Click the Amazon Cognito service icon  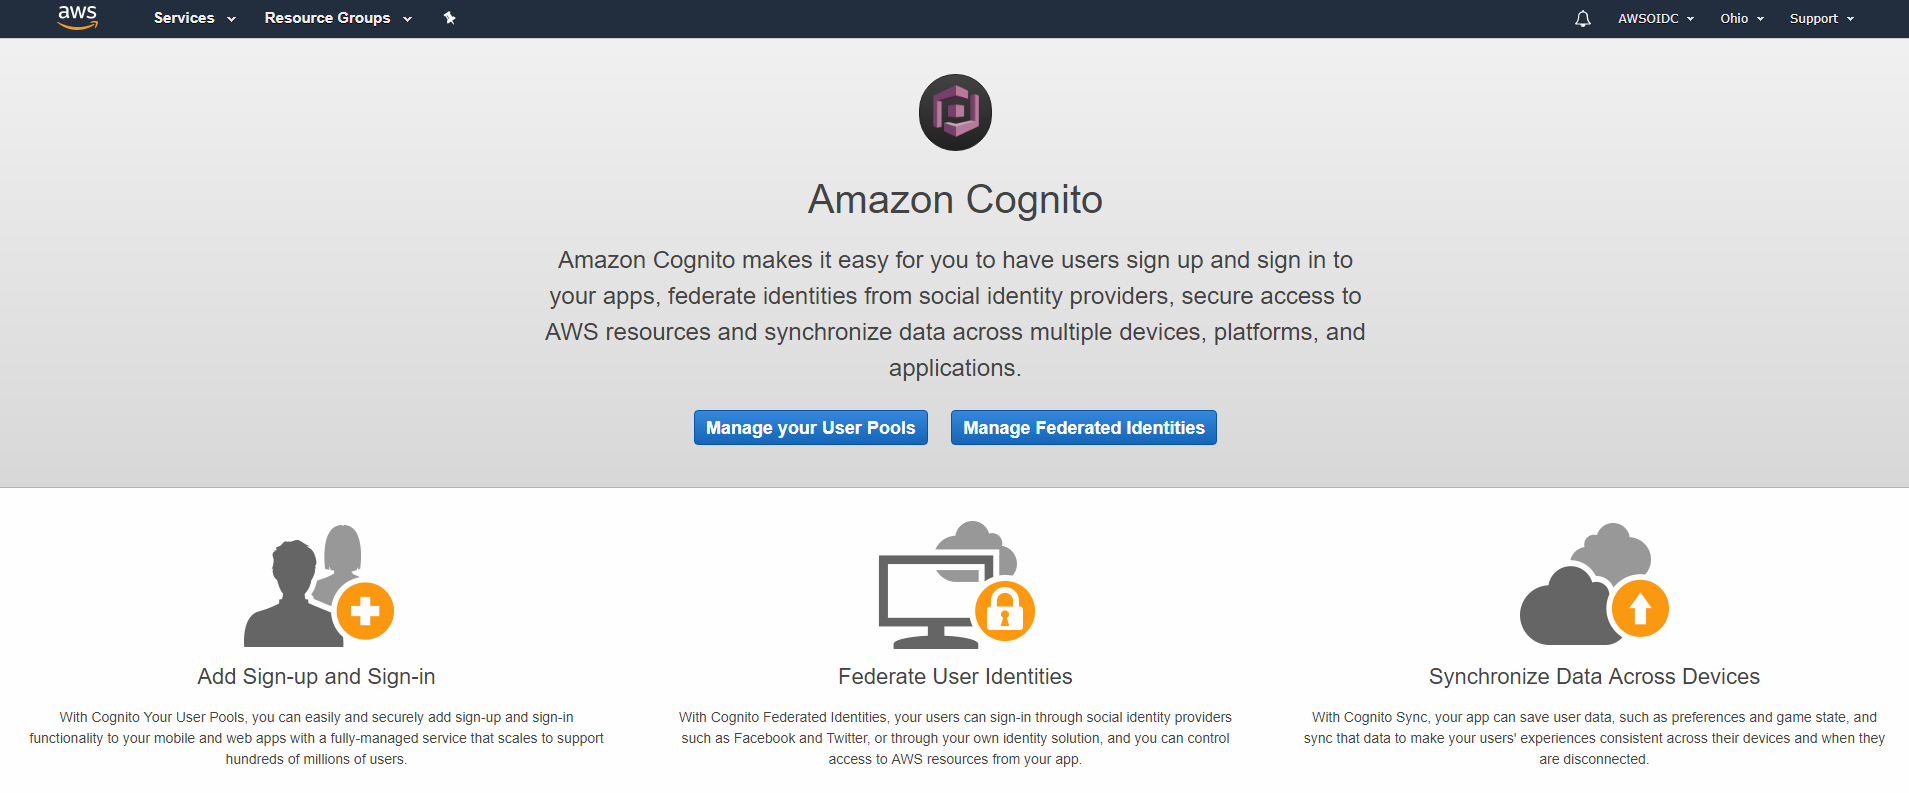pyautogui.click(x=954, y=112)
